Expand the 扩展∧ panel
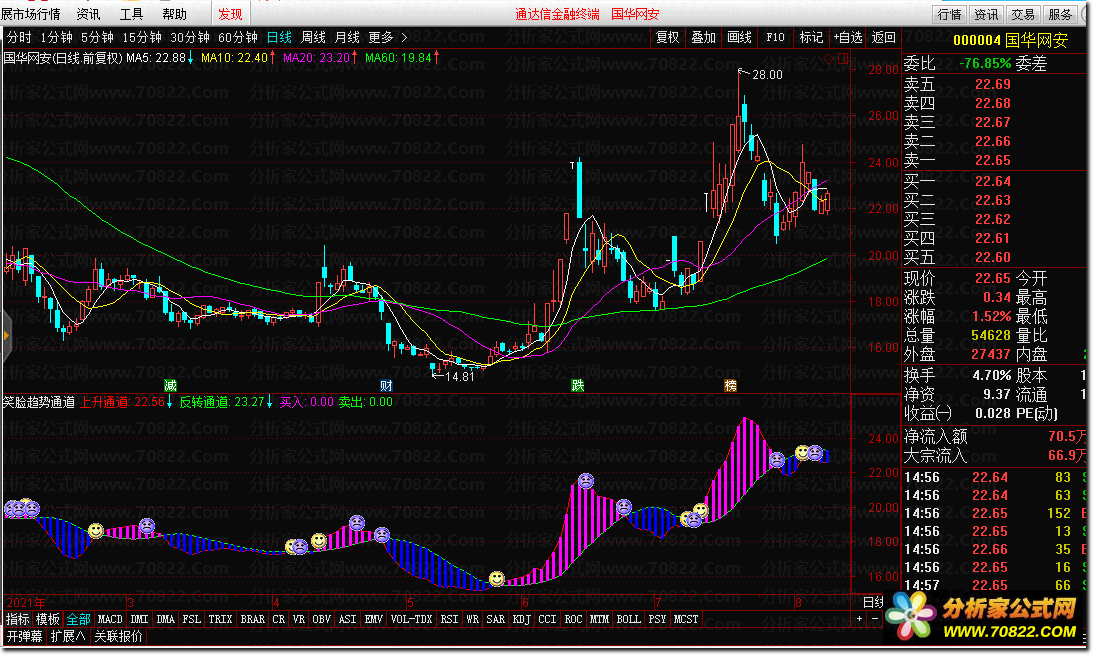 [x=68, y=636]
